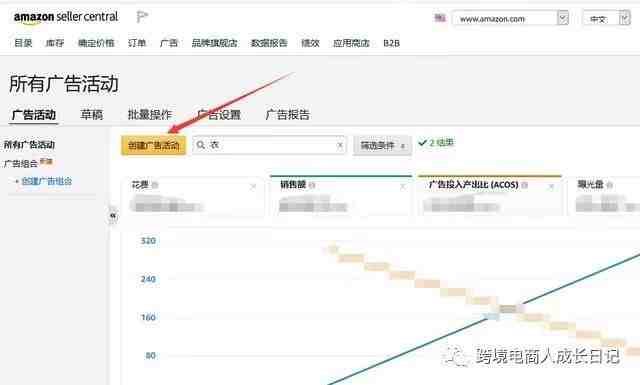Open the 广告报告 tab
The height and width of the screenshot is (385, 640).
[x=288, y=115]
